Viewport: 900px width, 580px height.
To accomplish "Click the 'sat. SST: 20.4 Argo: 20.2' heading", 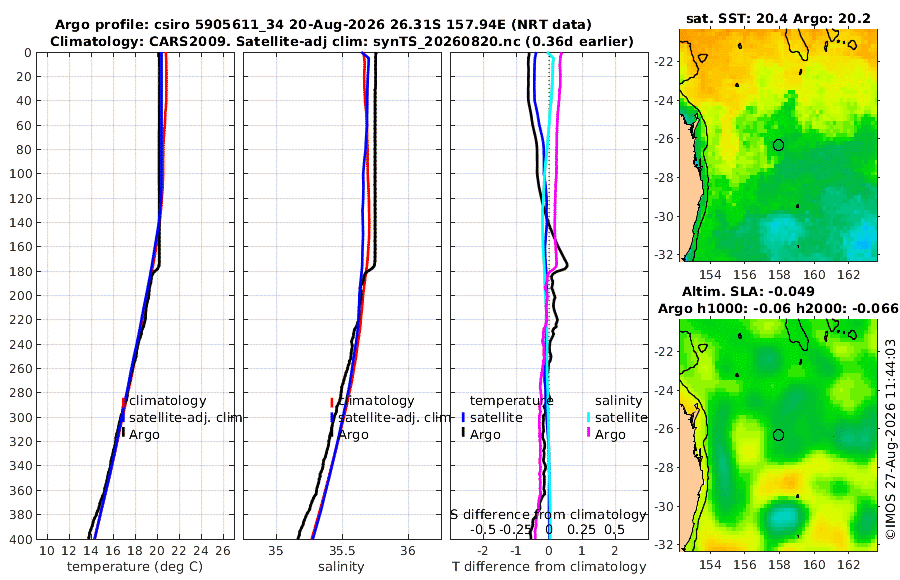I will tap(778, 19).
